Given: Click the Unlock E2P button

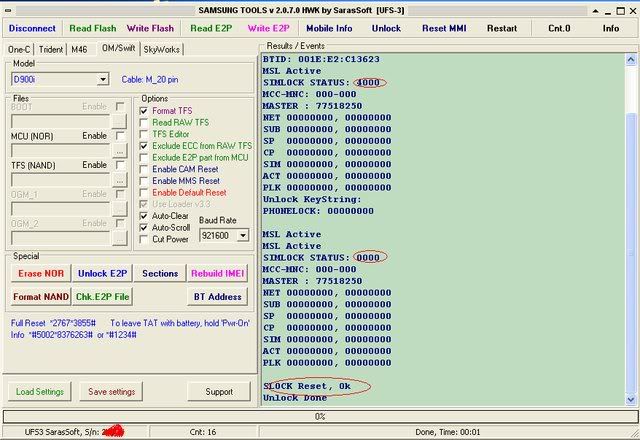Looking at the screenshot, I should tap(102, 273).
